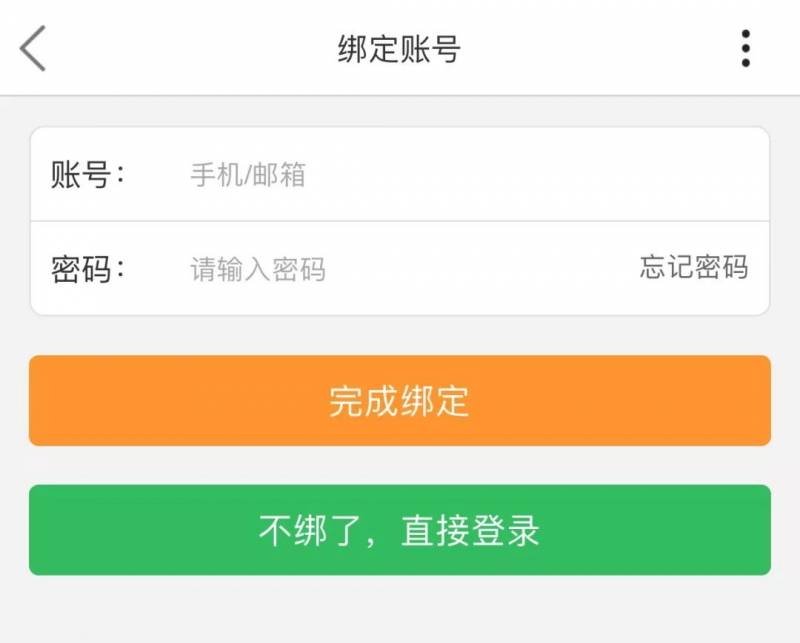Click the 密码 field label
The width and height of the screenshot is (800, 643).
coord(88,269)
